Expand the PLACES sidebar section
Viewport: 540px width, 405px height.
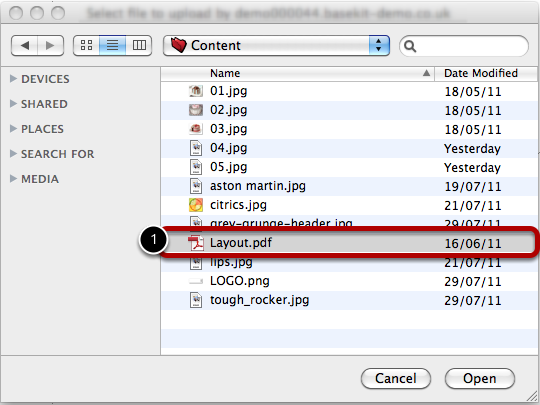coord(13,128)
